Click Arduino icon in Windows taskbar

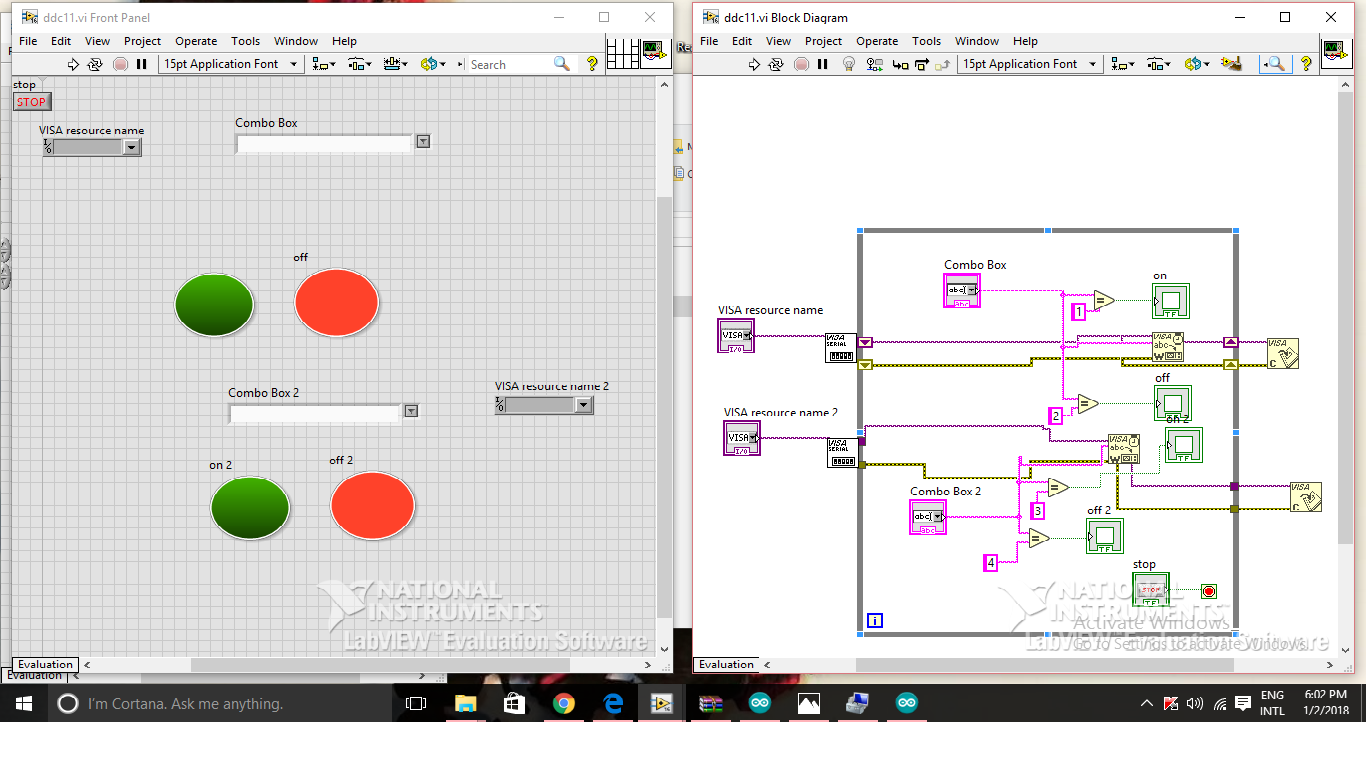click(x=760, y=704)
